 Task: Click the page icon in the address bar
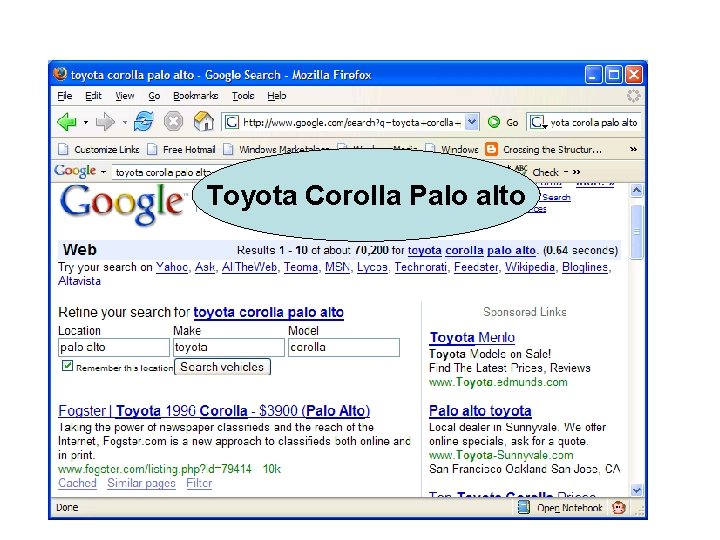231,122
